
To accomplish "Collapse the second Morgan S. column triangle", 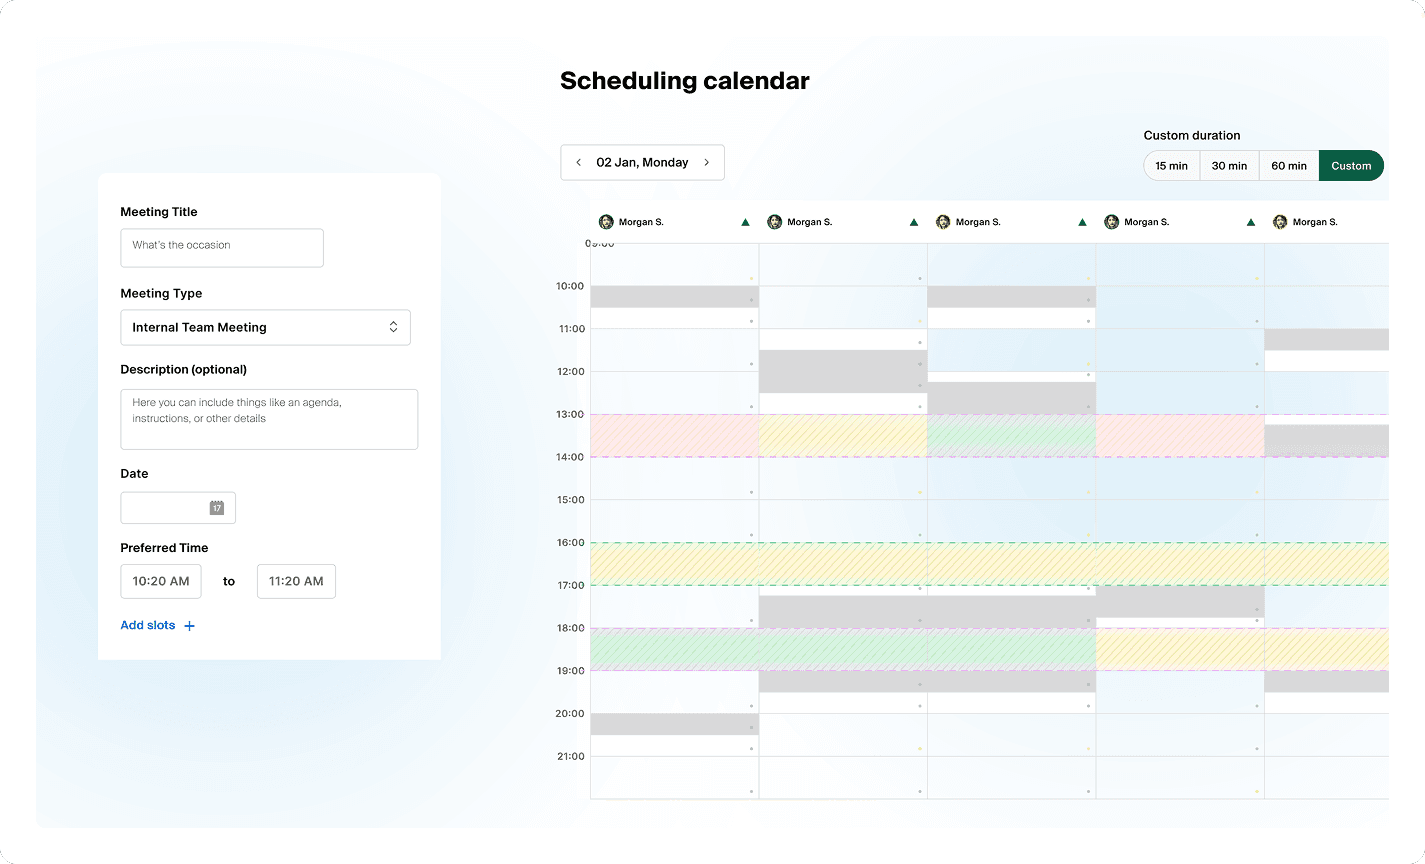I will point(913,221).
